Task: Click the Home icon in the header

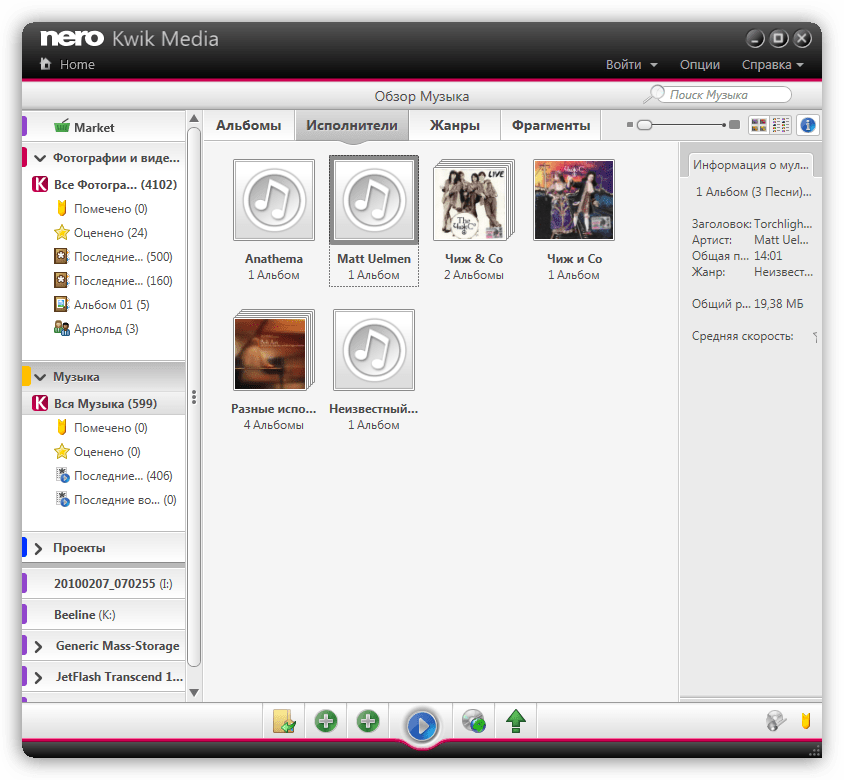Action: (x=45, y=64)
